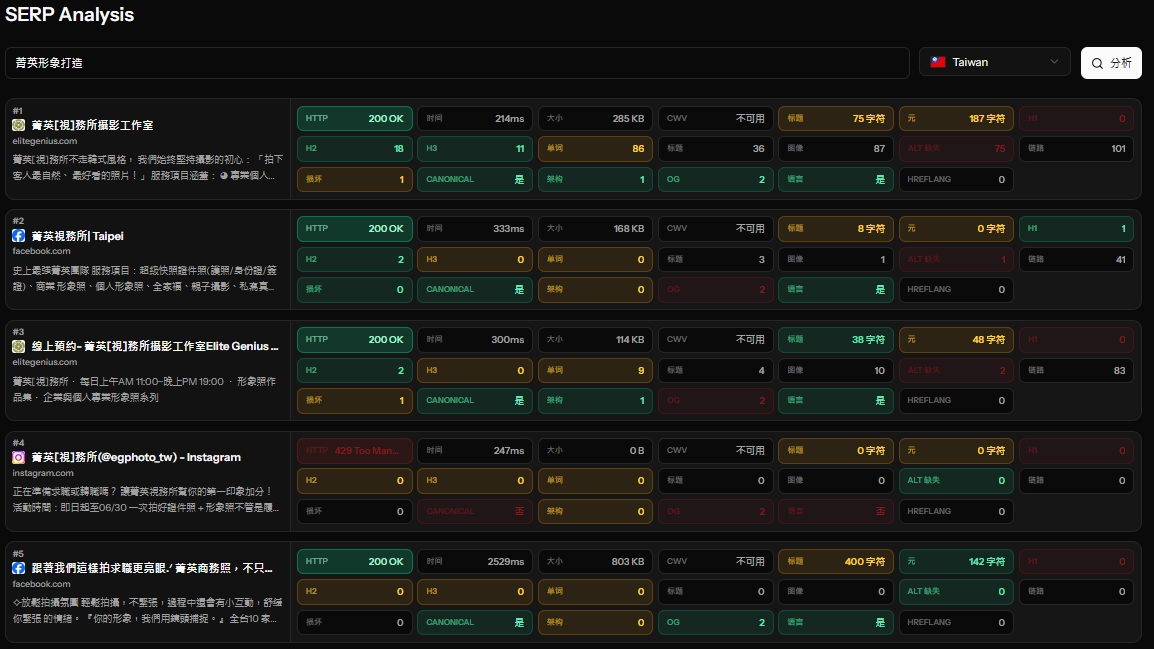Click the 分析 analyze button

1111,63
